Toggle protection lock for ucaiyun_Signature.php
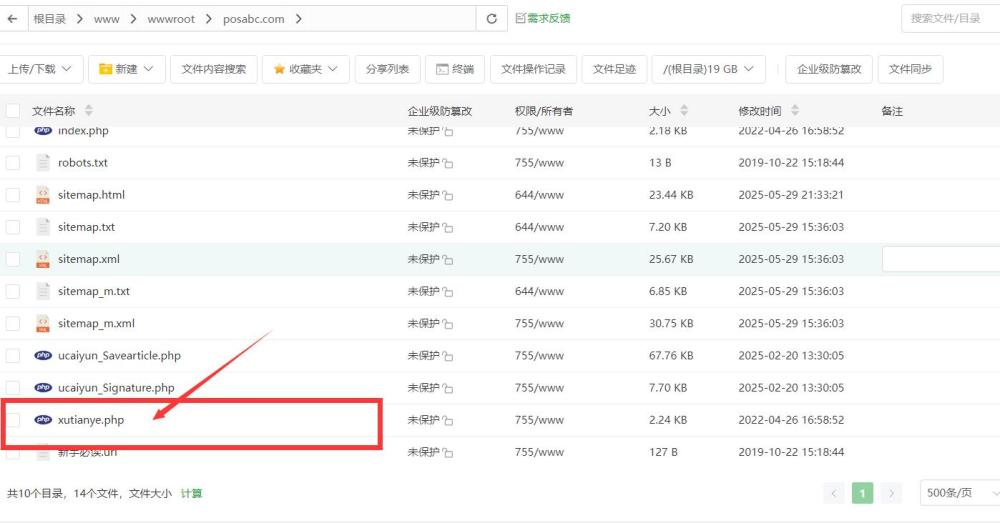The height and width of the screenshot is (523, 1000). pos(448,388)
